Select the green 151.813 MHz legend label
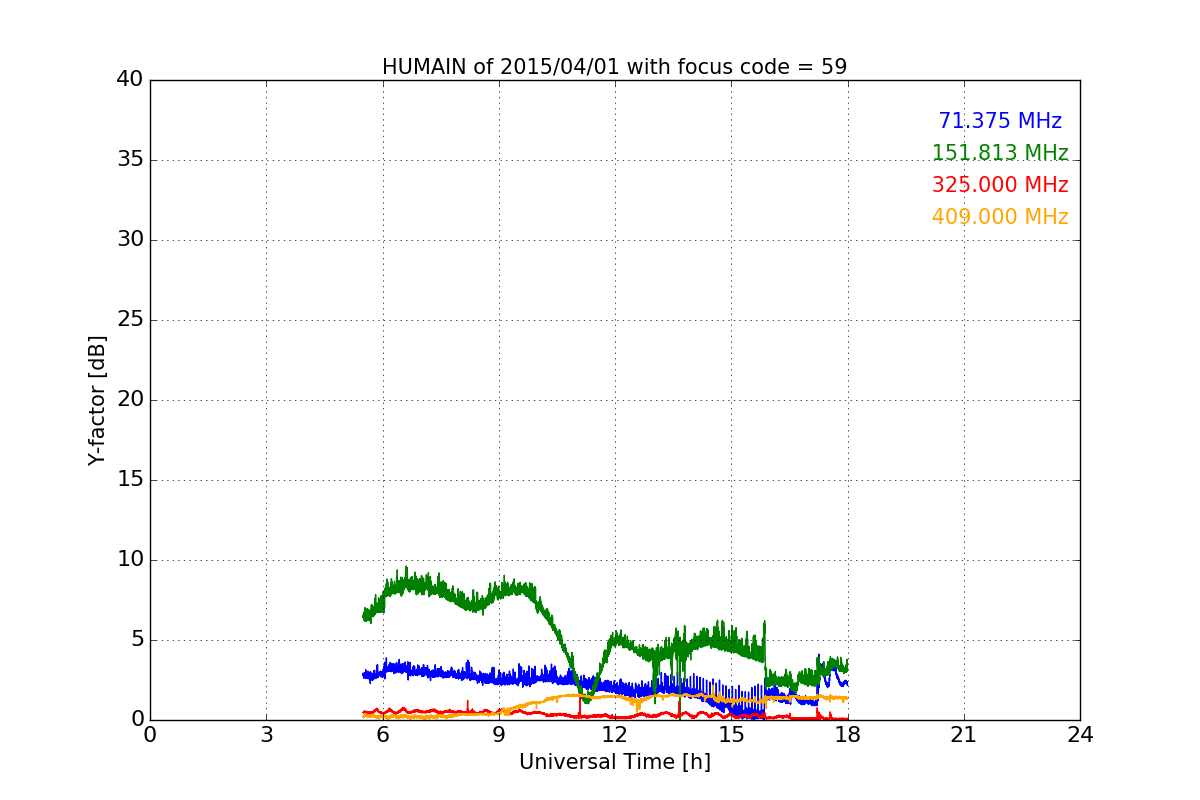This screenshot has height=800, width=1200. pos(1000,153)
